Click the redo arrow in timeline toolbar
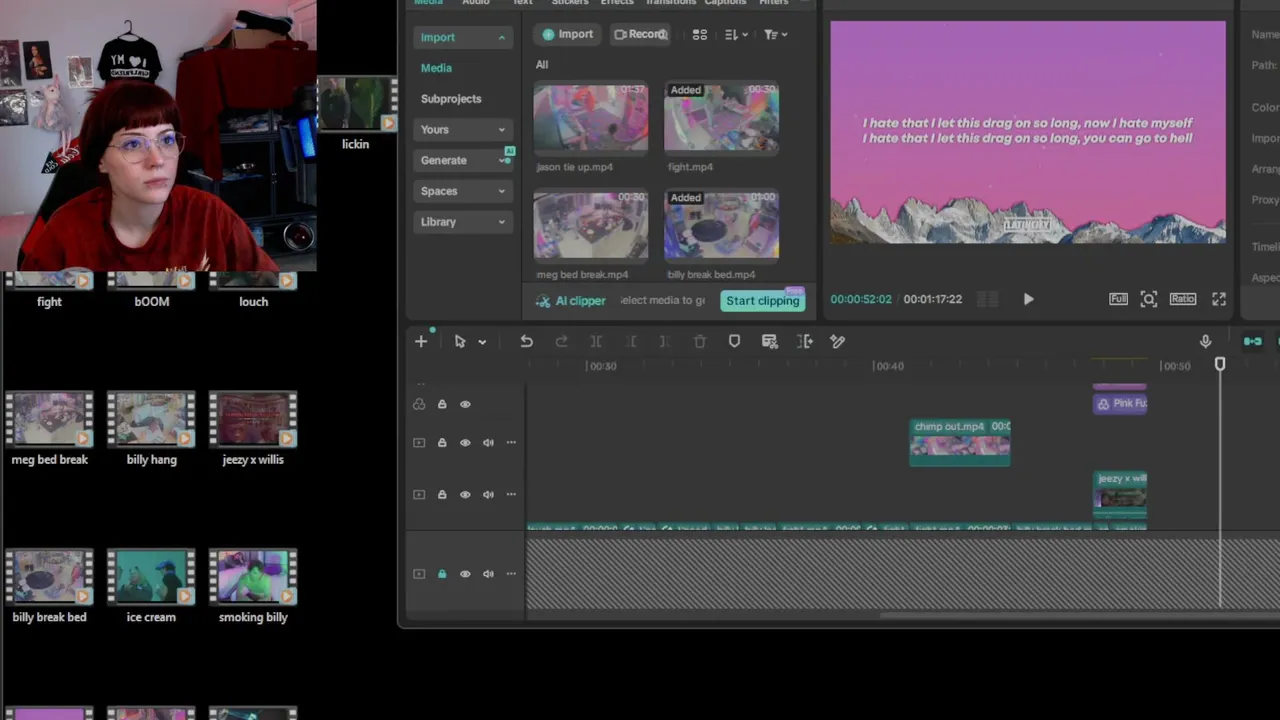 [x=561, y=342]
